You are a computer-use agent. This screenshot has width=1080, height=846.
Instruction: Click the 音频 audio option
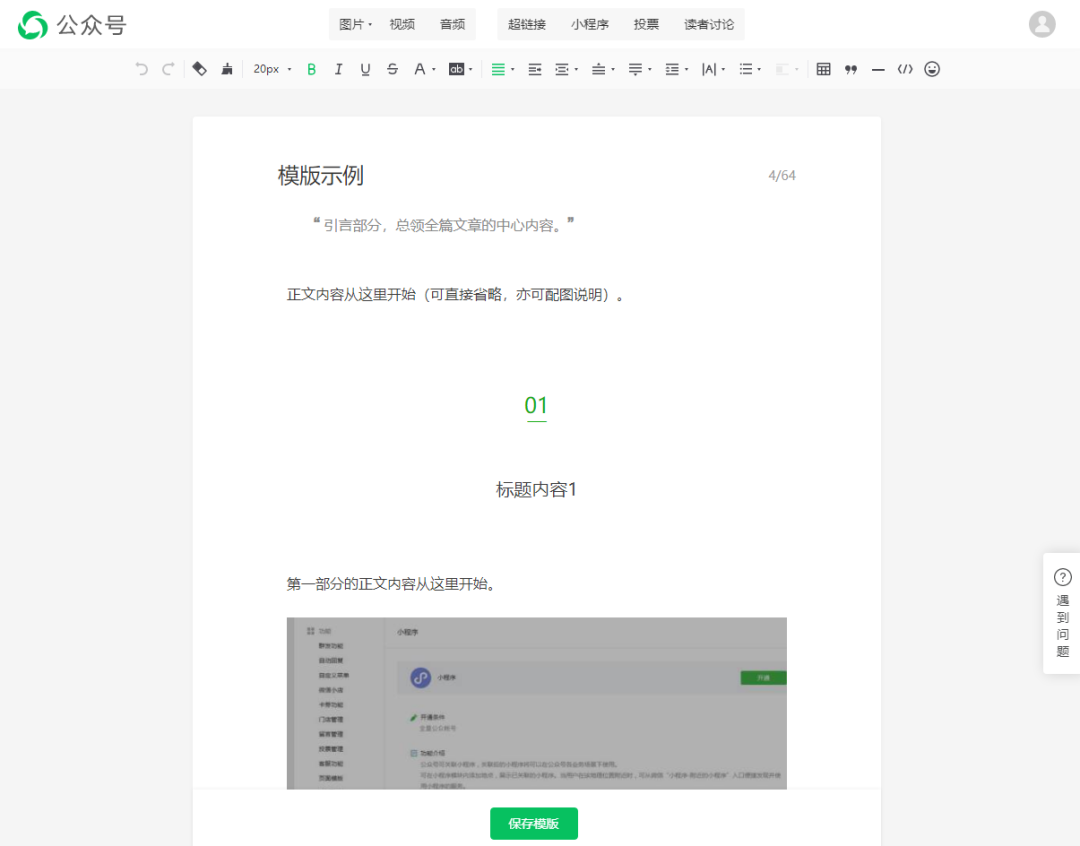(453, 24)
